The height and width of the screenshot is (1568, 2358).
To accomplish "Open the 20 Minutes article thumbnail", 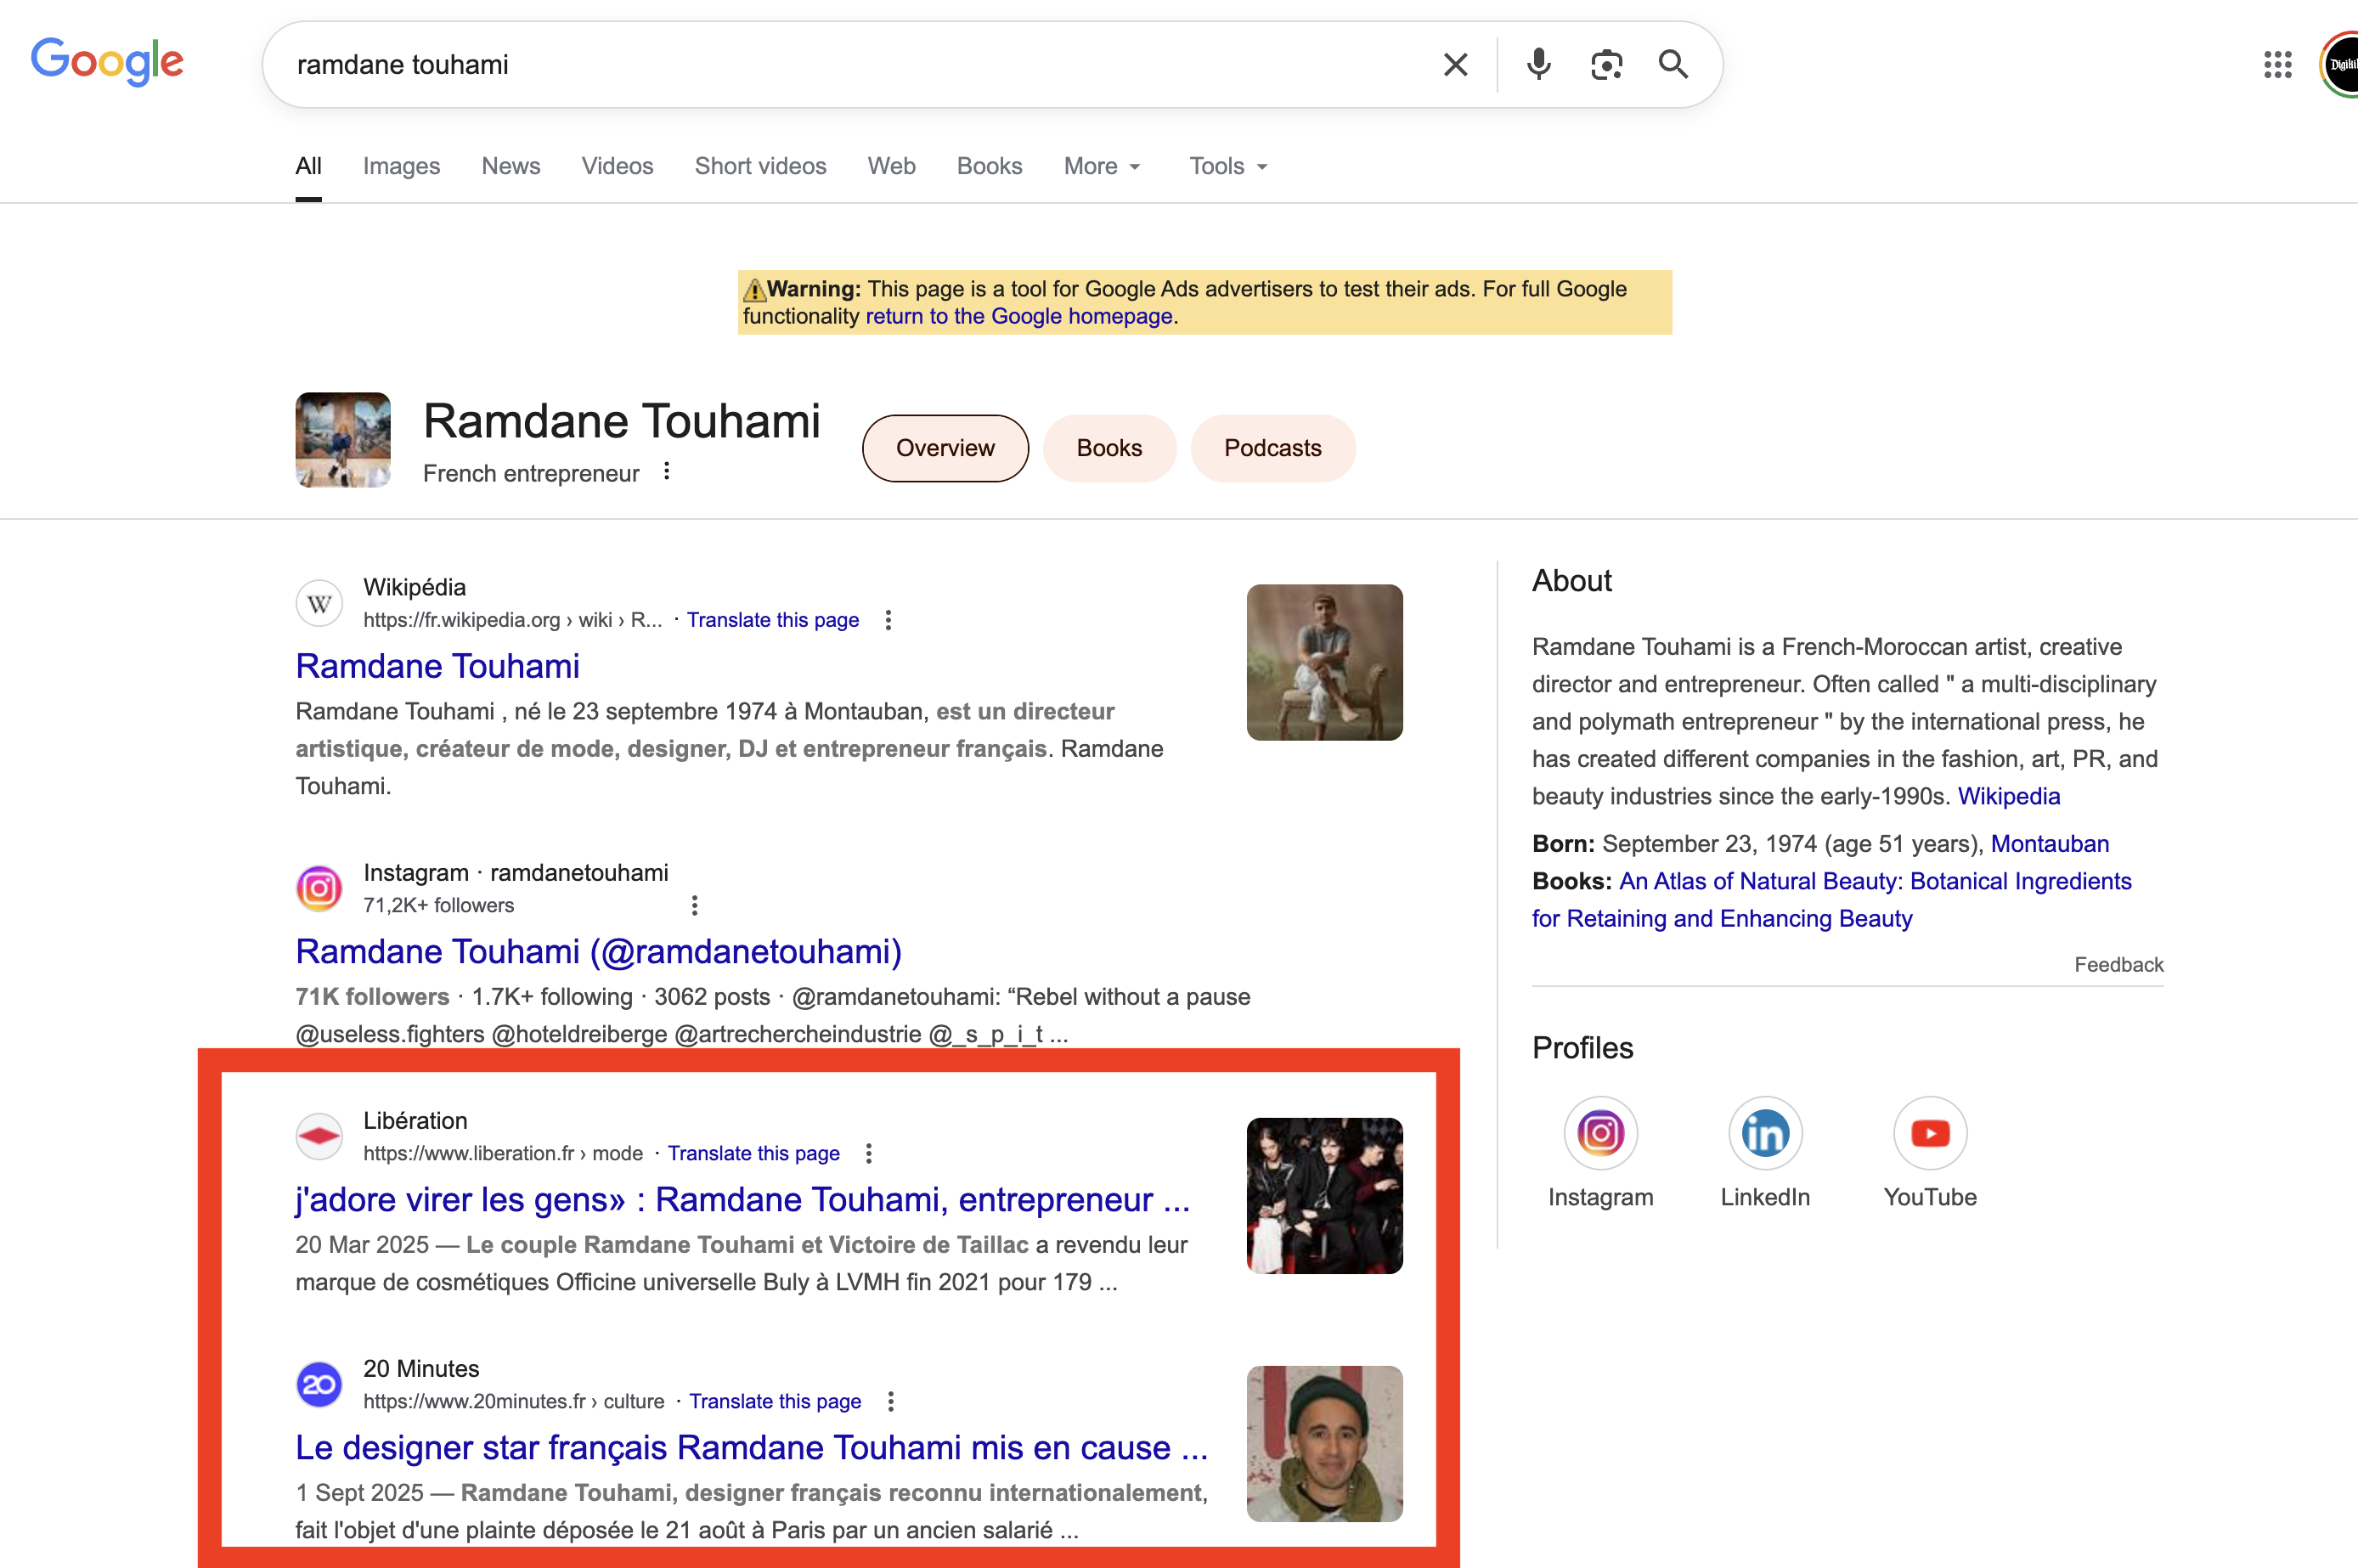I will 1324,1443.
